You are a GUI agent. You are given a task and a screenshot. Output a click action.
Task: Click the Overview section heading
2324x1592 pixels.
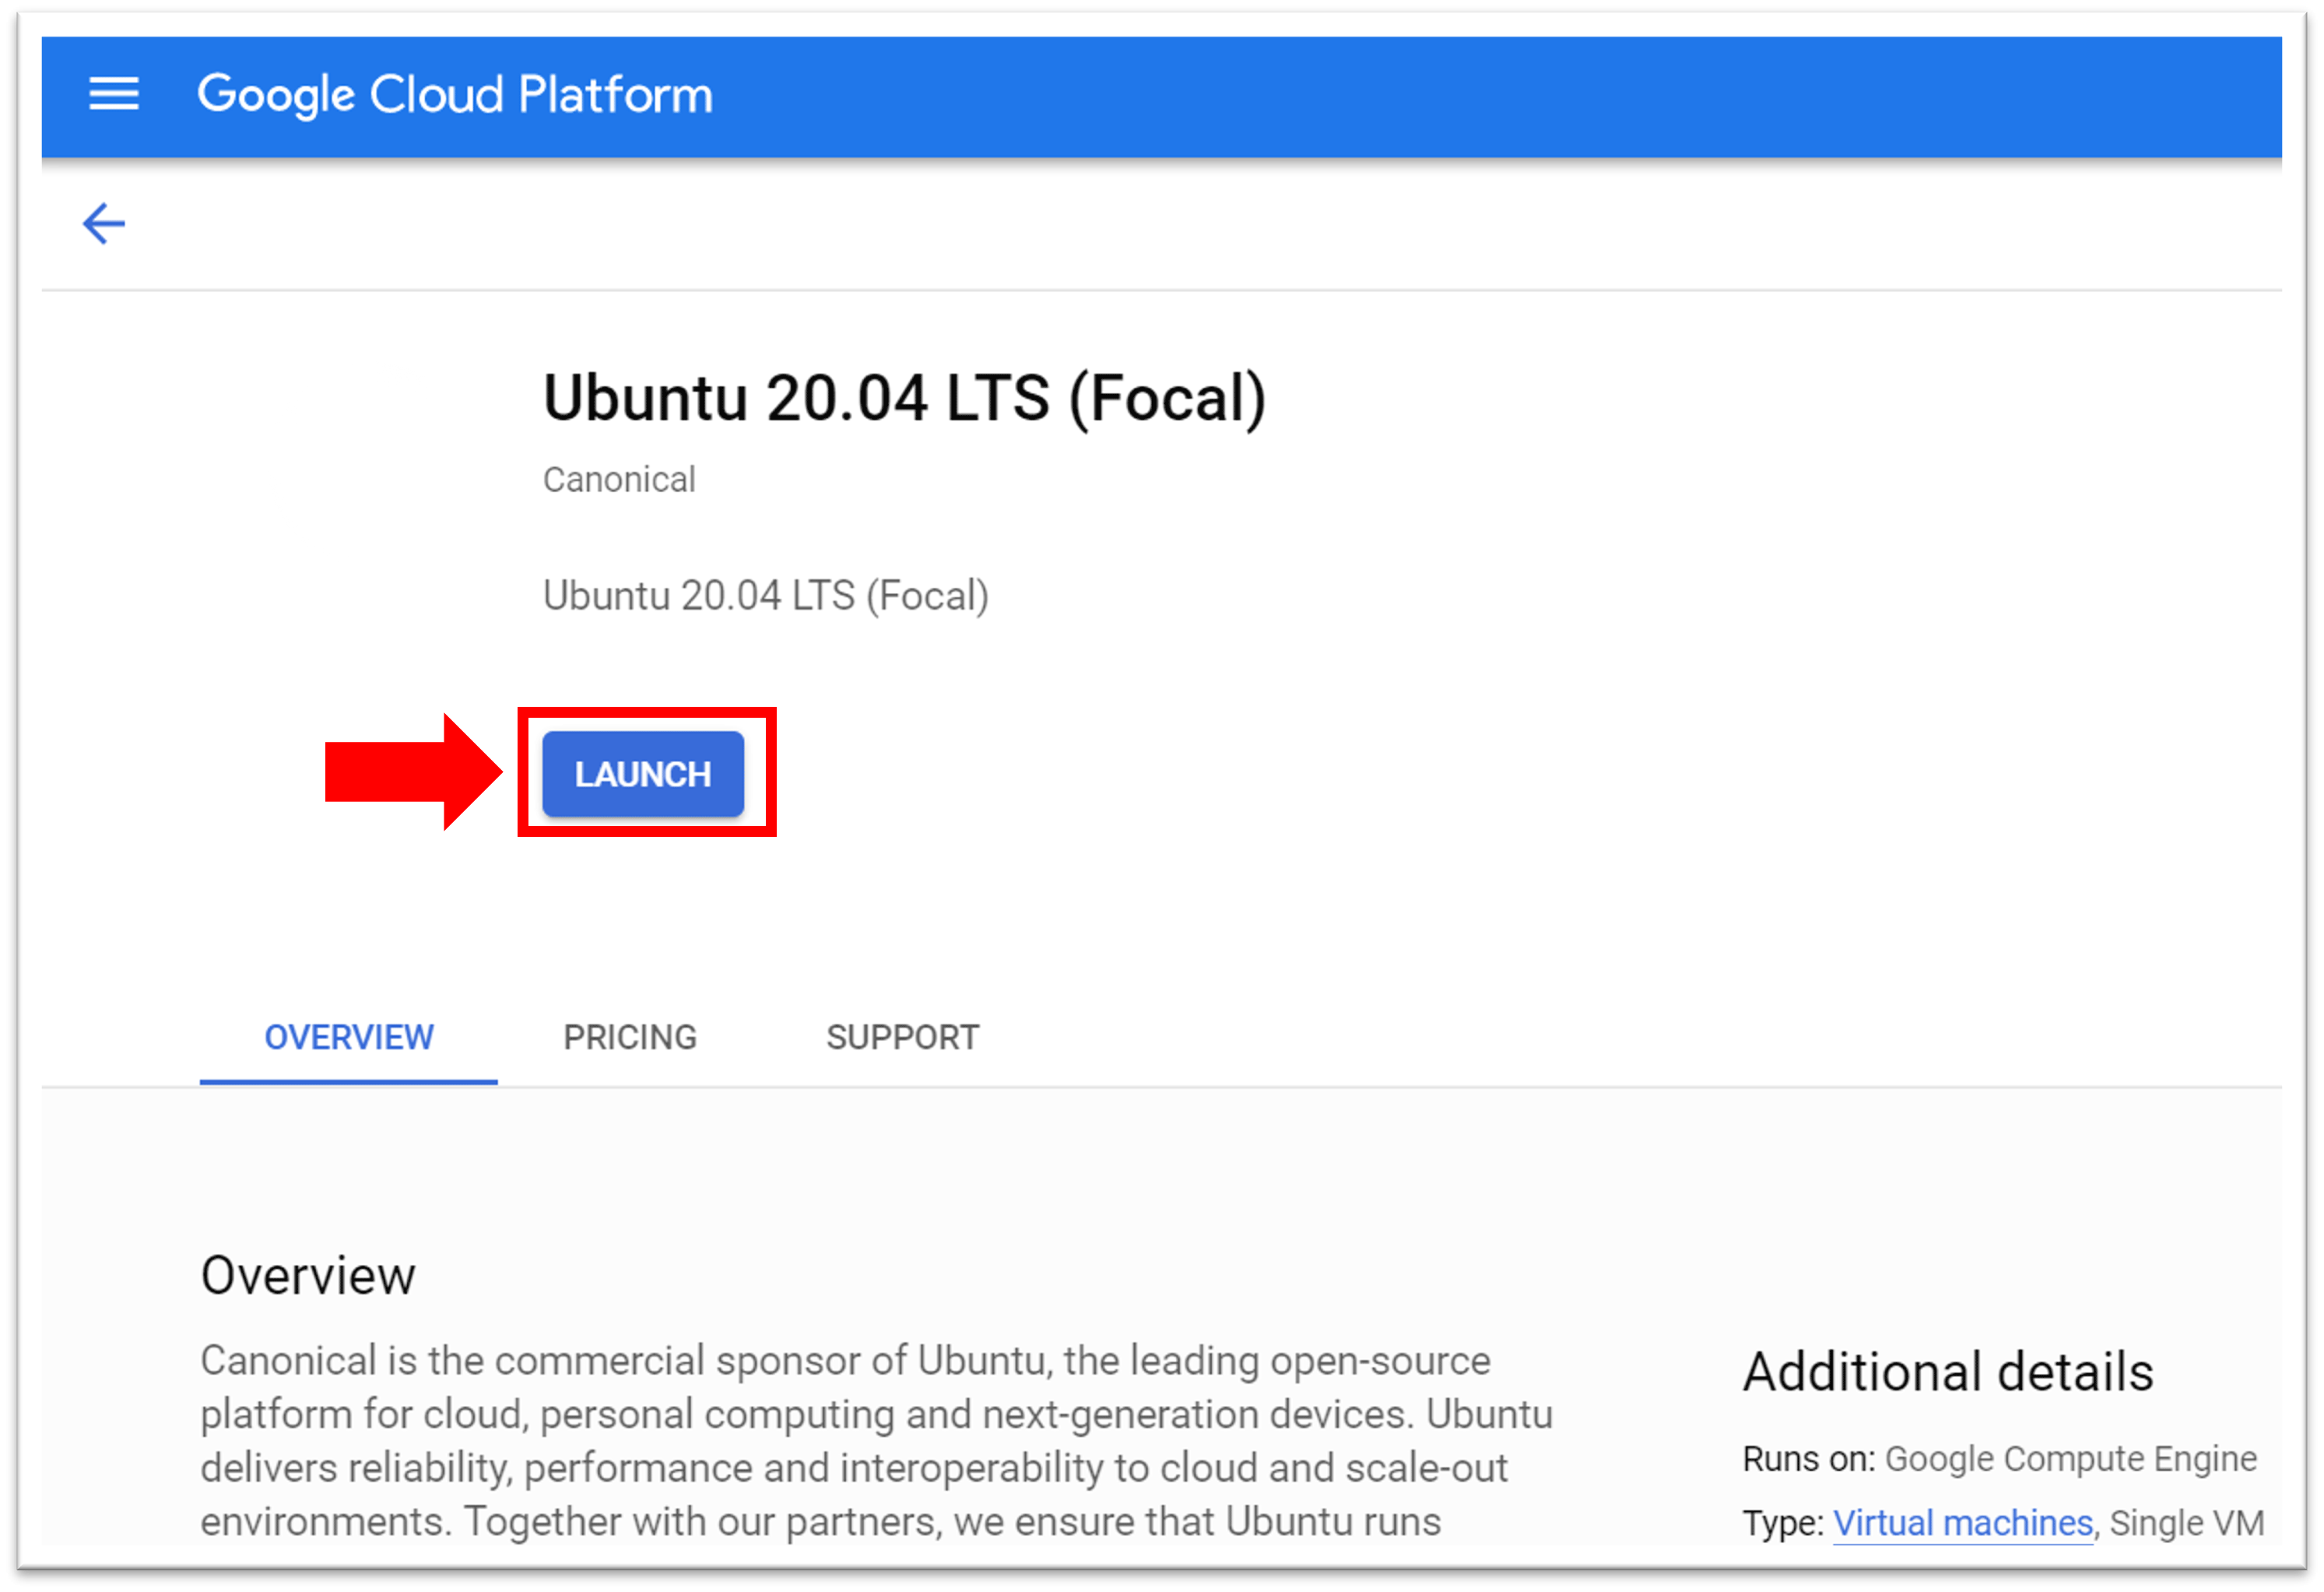(308, 1275)
